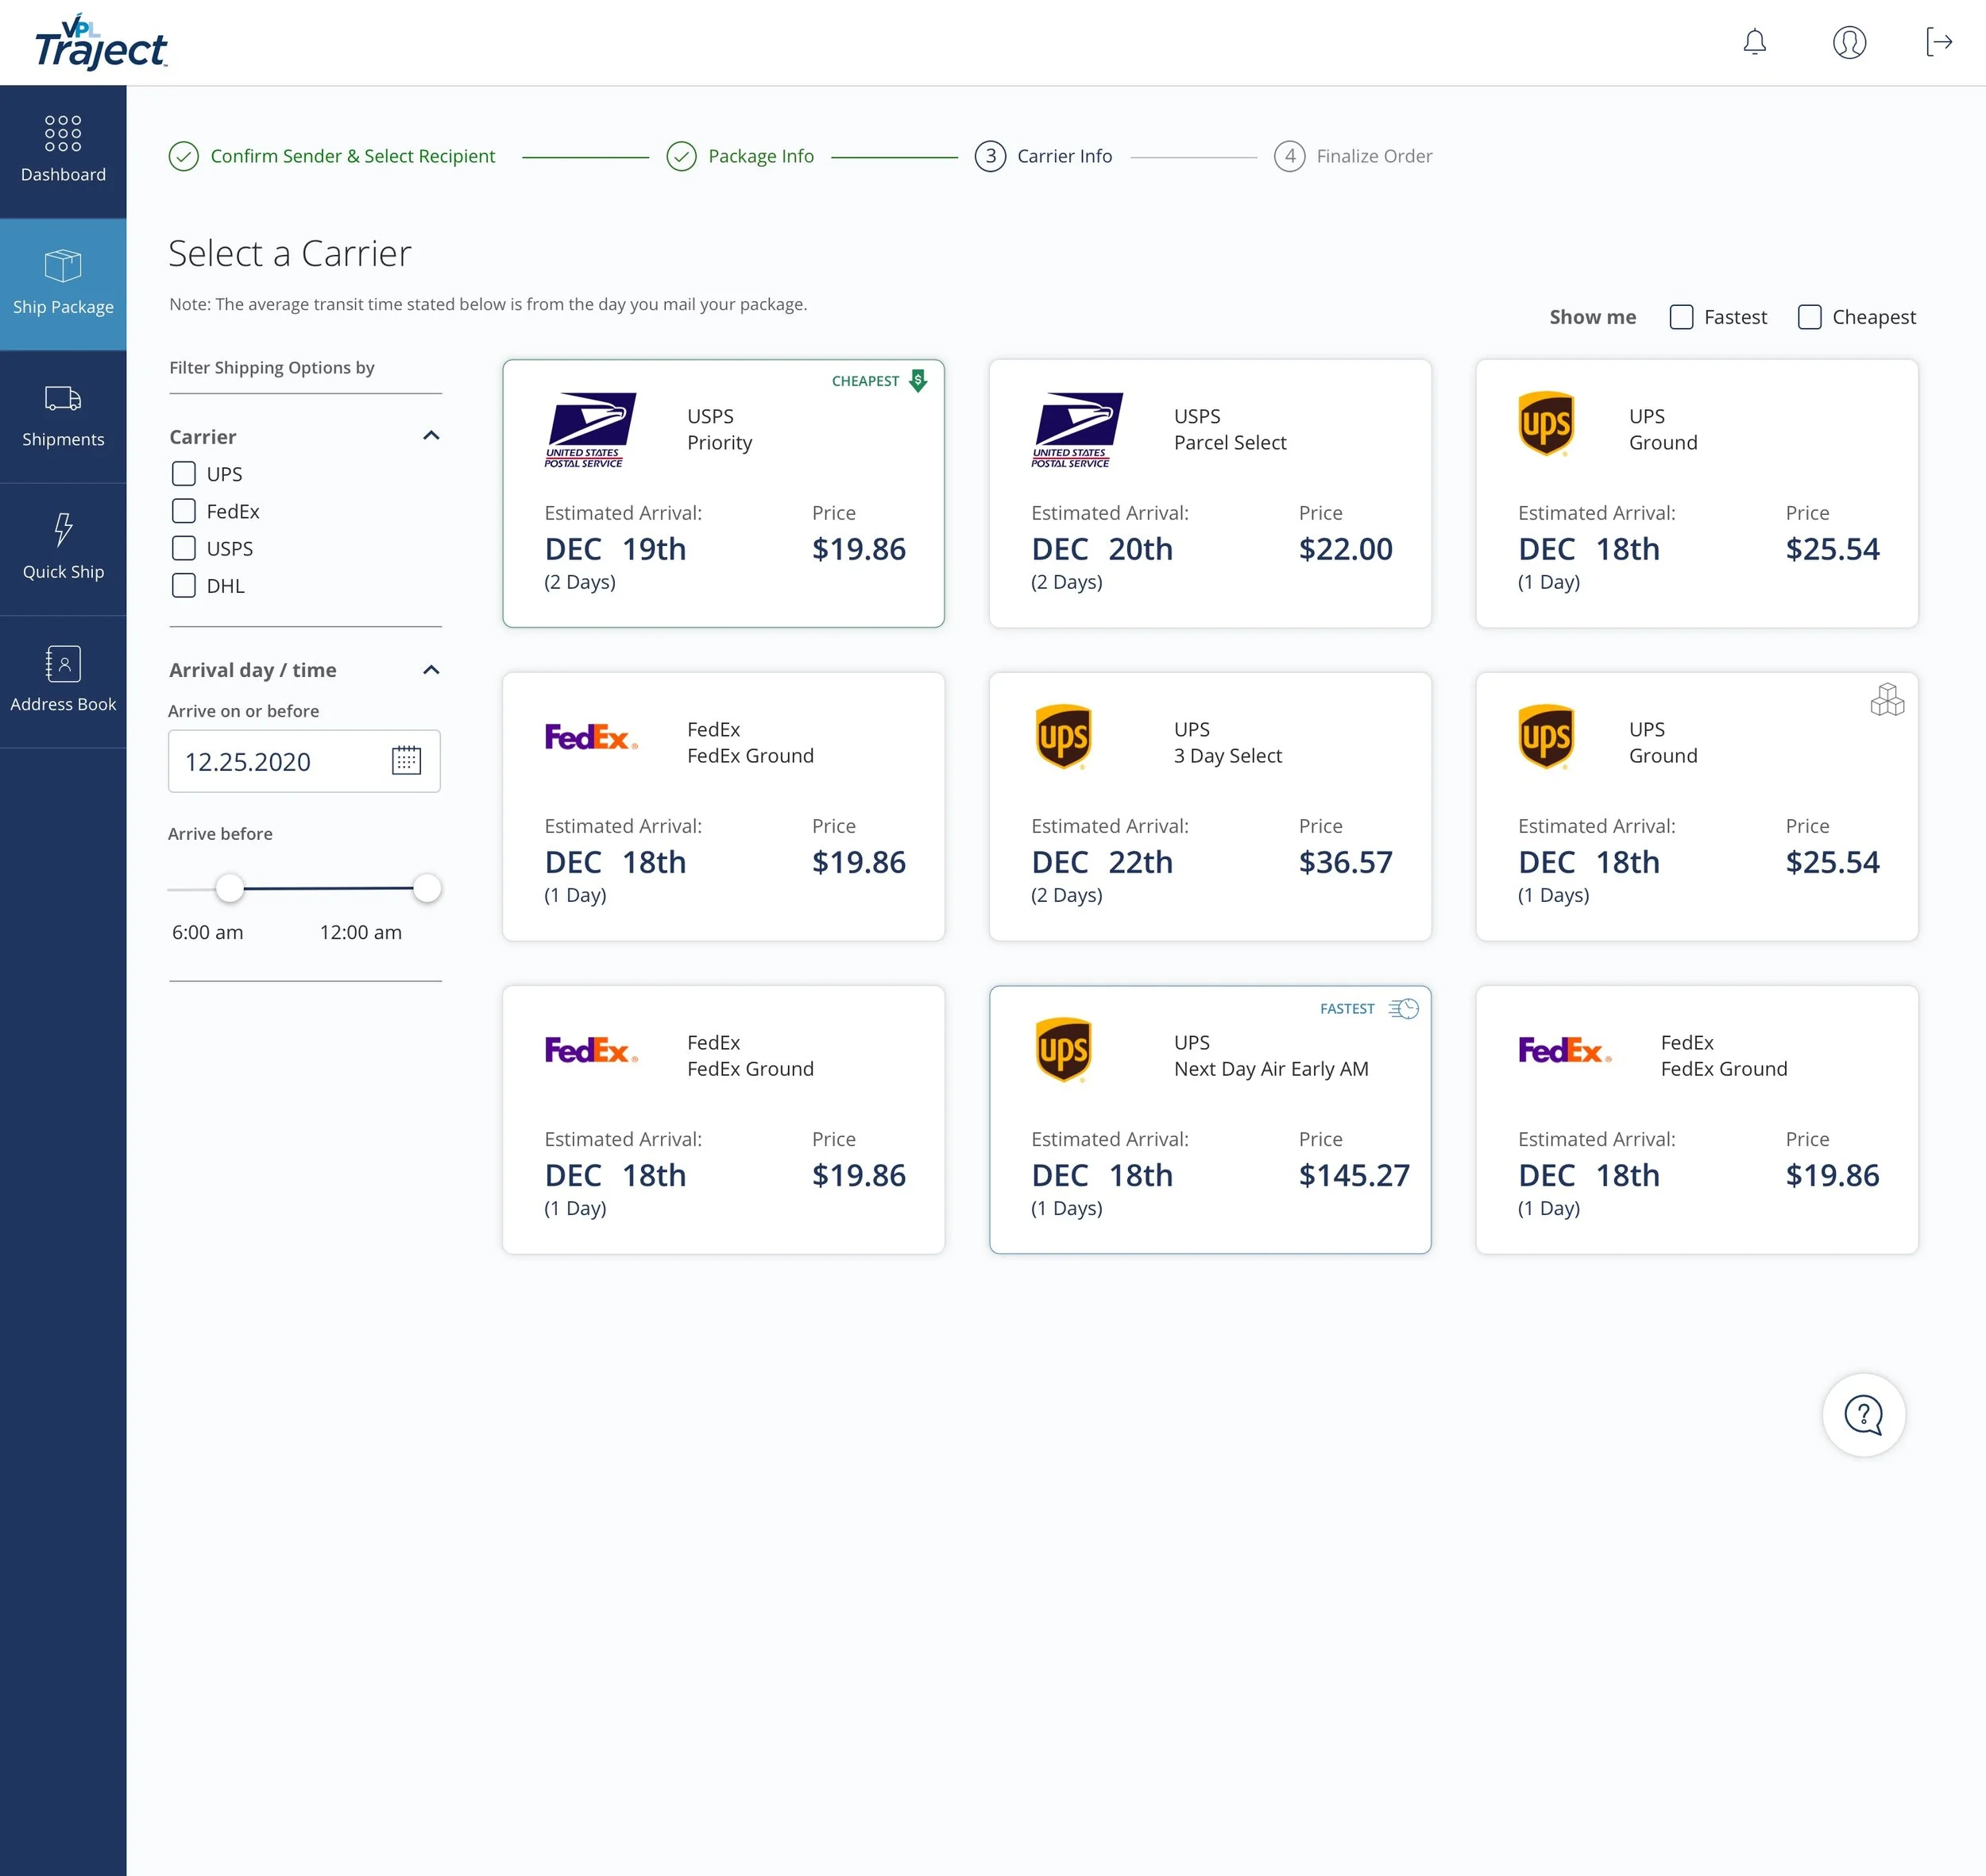Image resolution: width=1986 pixels, height=1876 pixels.
Task: Collapse the Carrier filter section
Action: click(431, 436)
